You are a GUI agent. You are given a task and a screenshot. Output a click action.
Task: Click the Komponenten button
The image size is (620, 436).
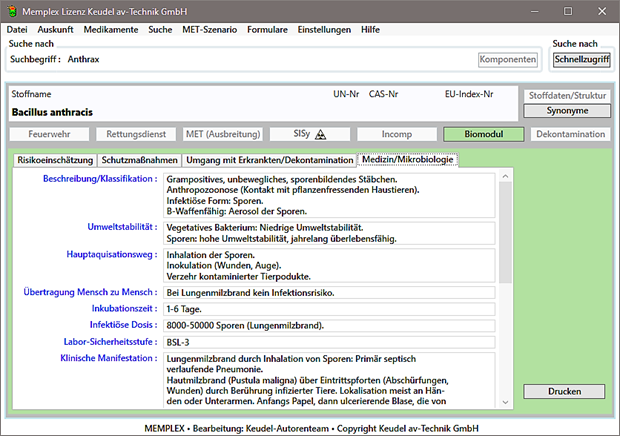click(x=508, y=60)
